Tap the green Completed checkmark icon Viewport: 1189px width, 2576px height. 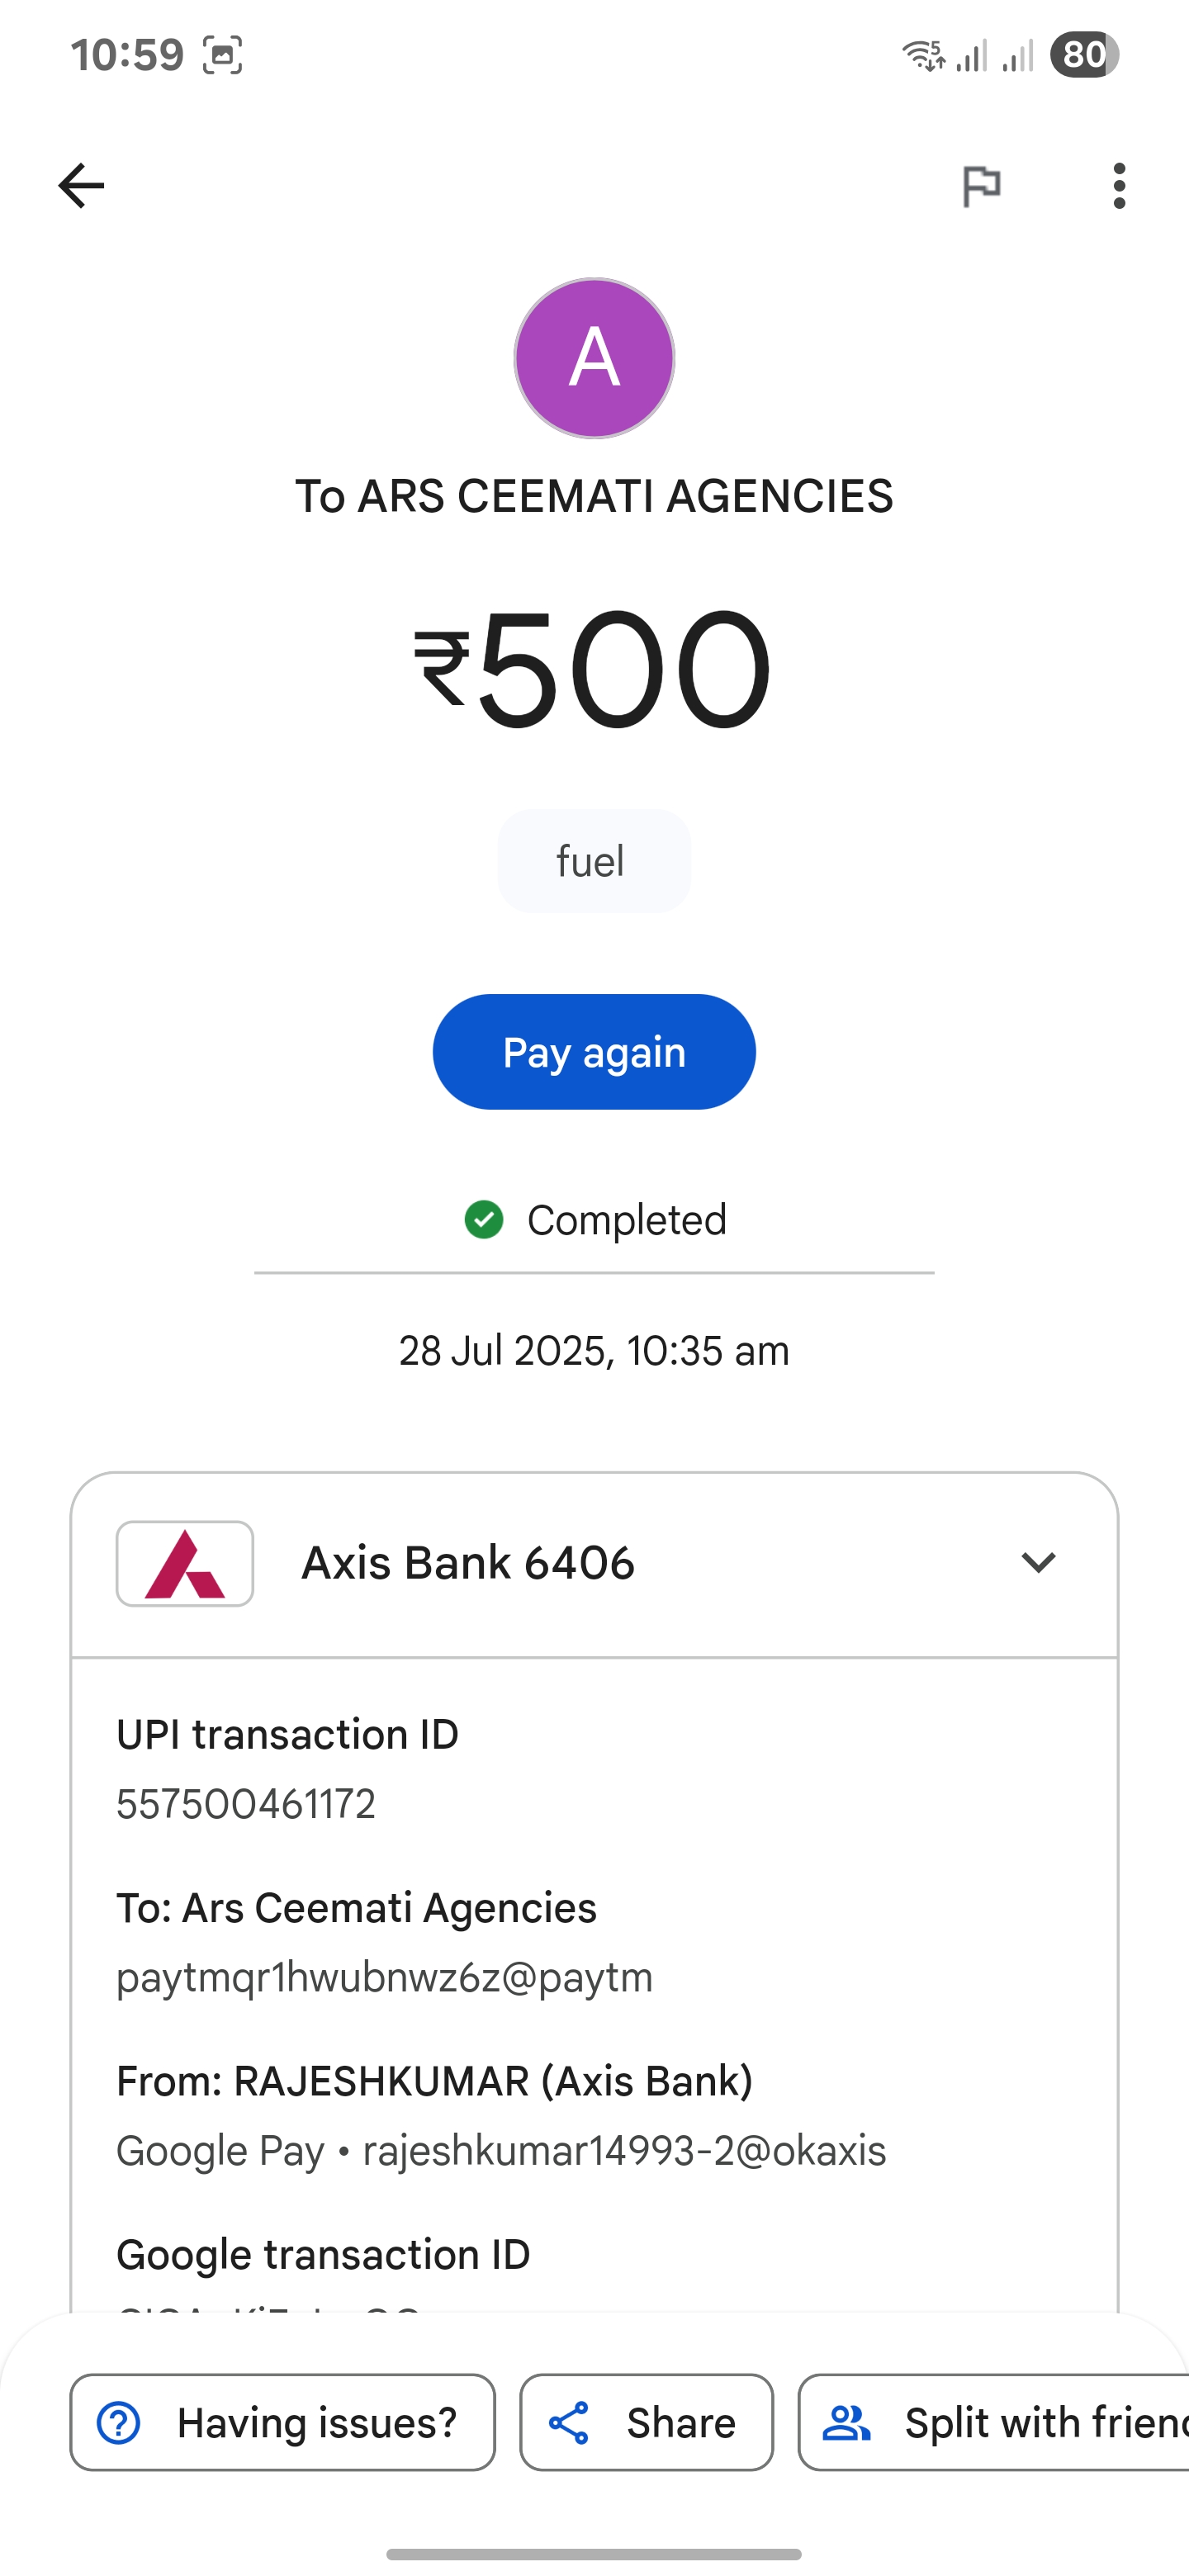pos(484,1219)
